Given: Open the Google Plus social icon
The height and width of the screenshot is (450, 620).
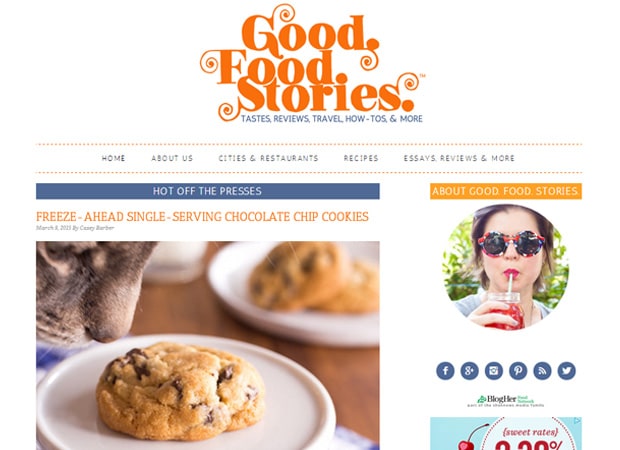Looking at the screenshot, I should click(469, 371).
